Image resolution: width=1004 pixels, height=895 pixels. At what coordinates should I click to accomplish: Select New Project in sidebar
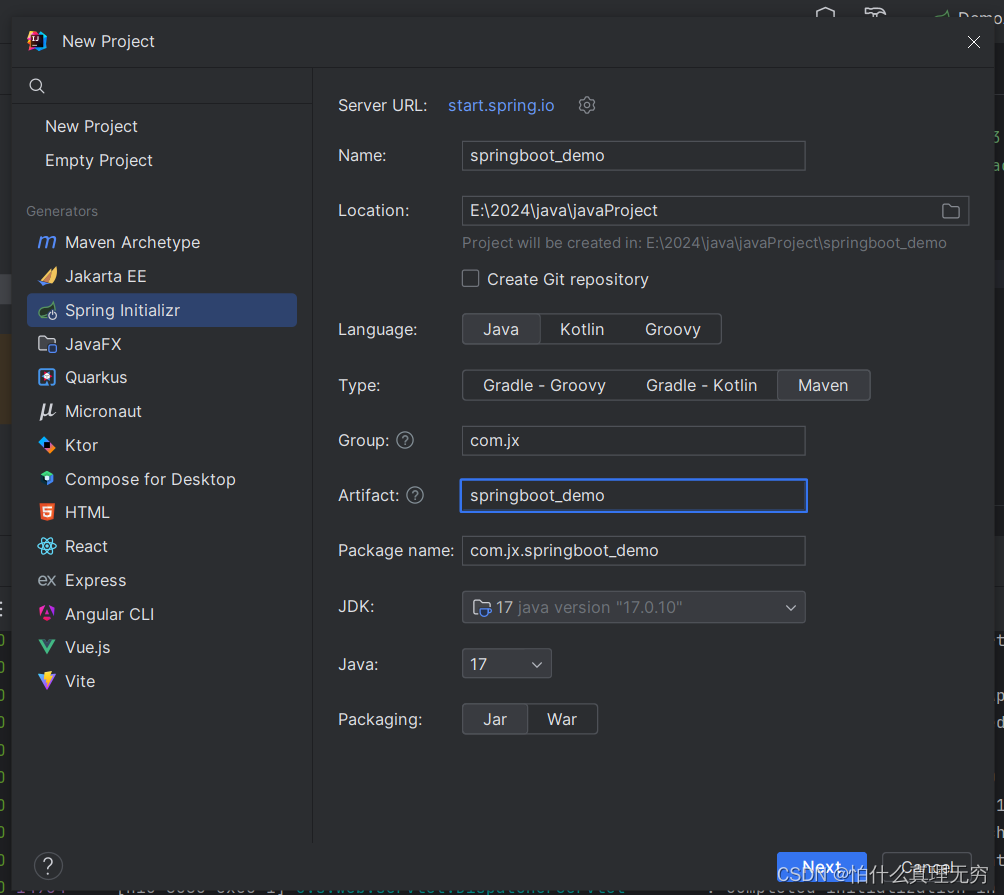tap(92, 127)
